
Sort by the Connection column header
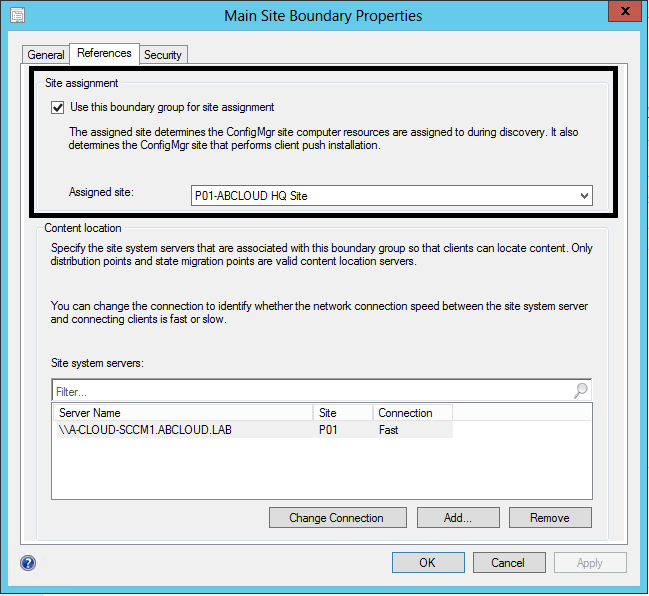pyautogui.click(x=412, y=413)
